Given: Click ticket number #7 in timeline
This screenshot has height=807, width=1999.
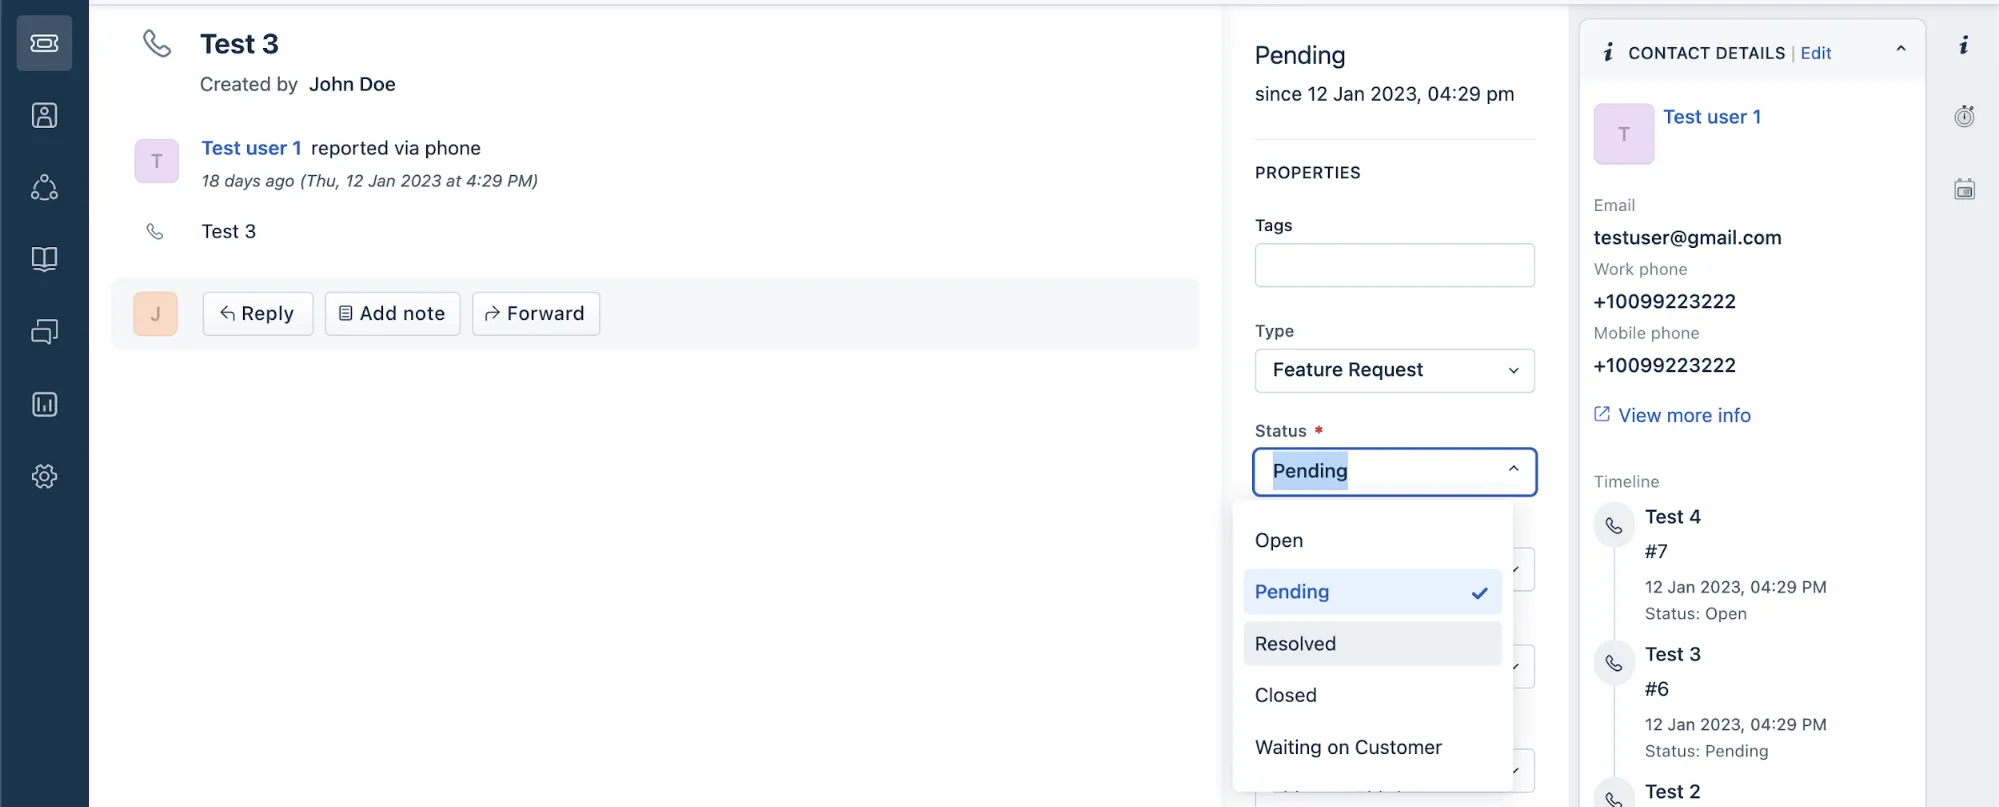Looking at the screenshot, I should coord(1657,552).
